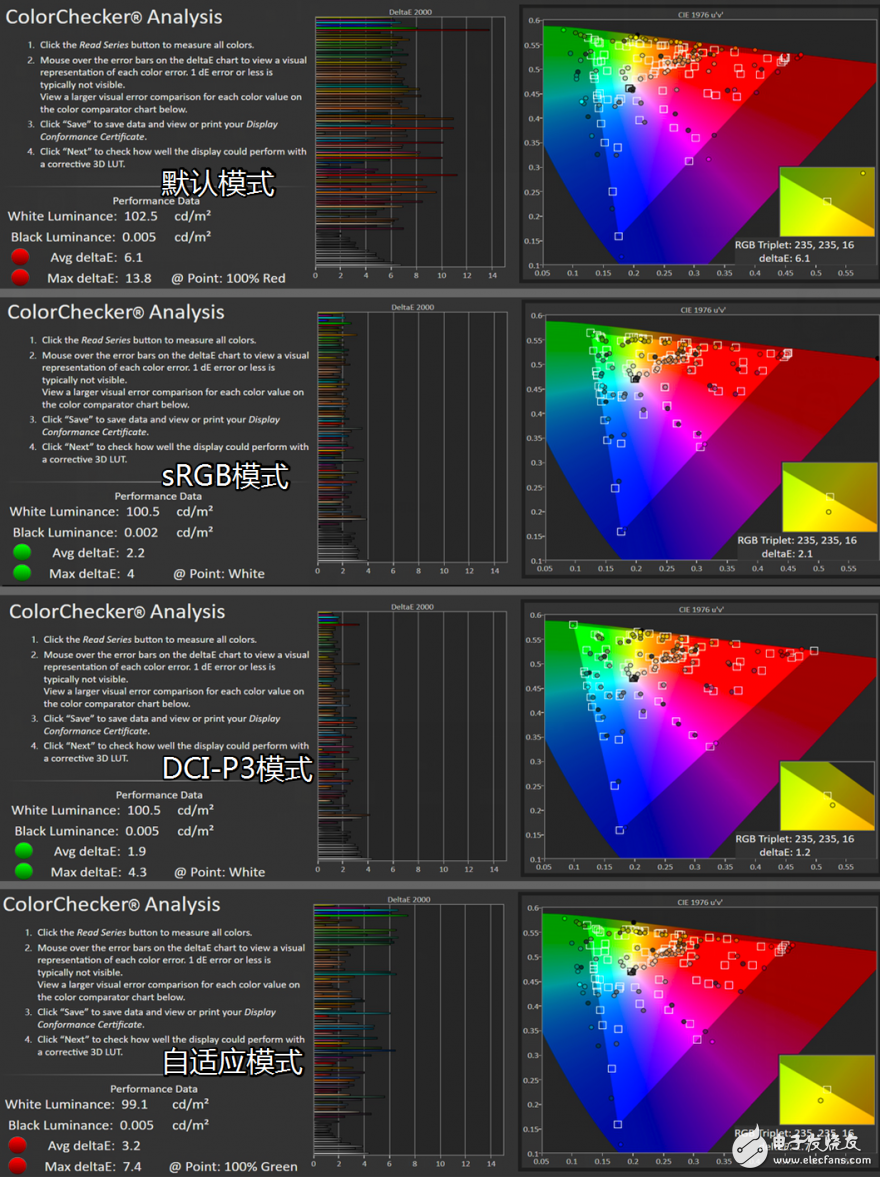Click the red indicator beside Avg deltaE 6.1
This screenshot has height=1177, width=880.
(19, 257)
